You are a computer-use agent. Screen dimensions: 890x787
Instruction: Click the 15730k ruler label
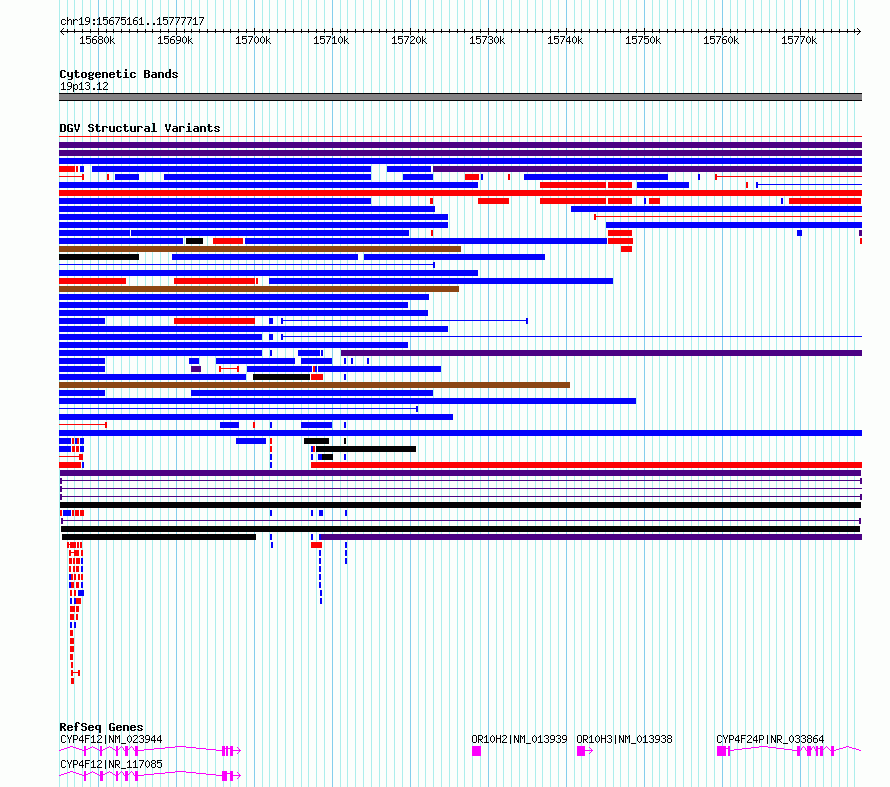(x=487, y=40)
